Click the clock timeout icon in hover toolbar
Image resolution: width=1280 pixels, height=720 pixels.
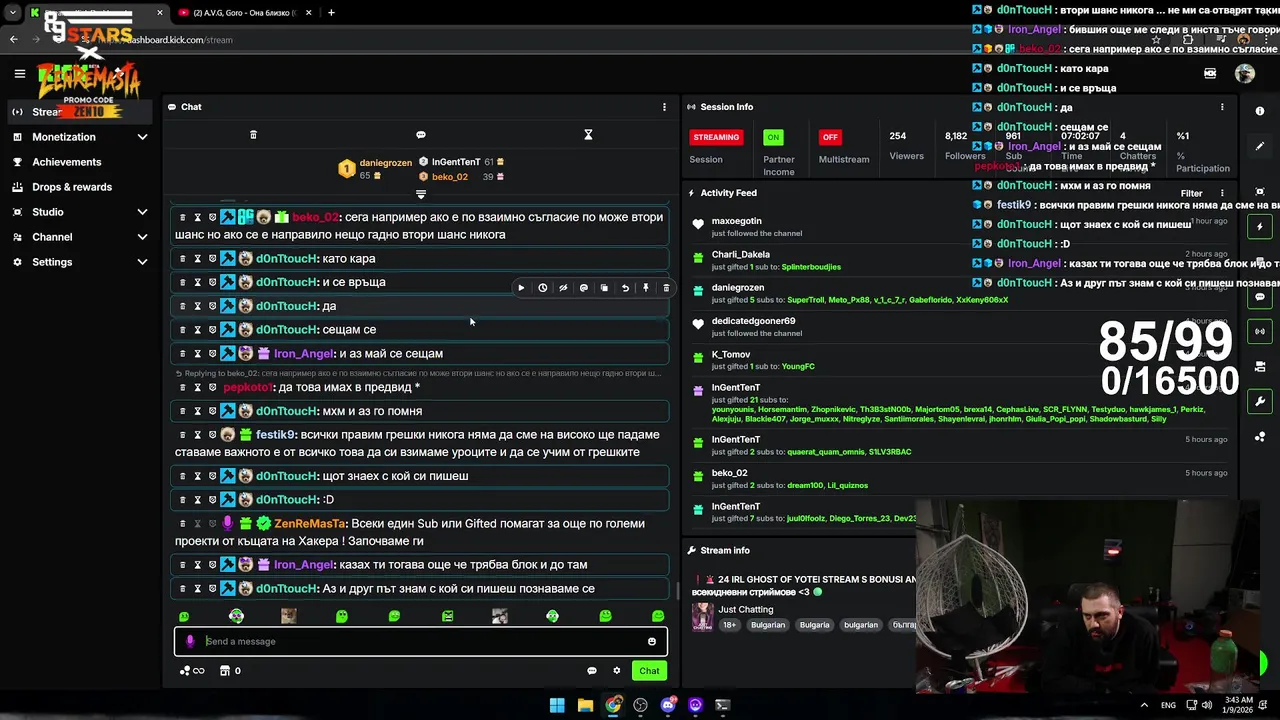542,288
